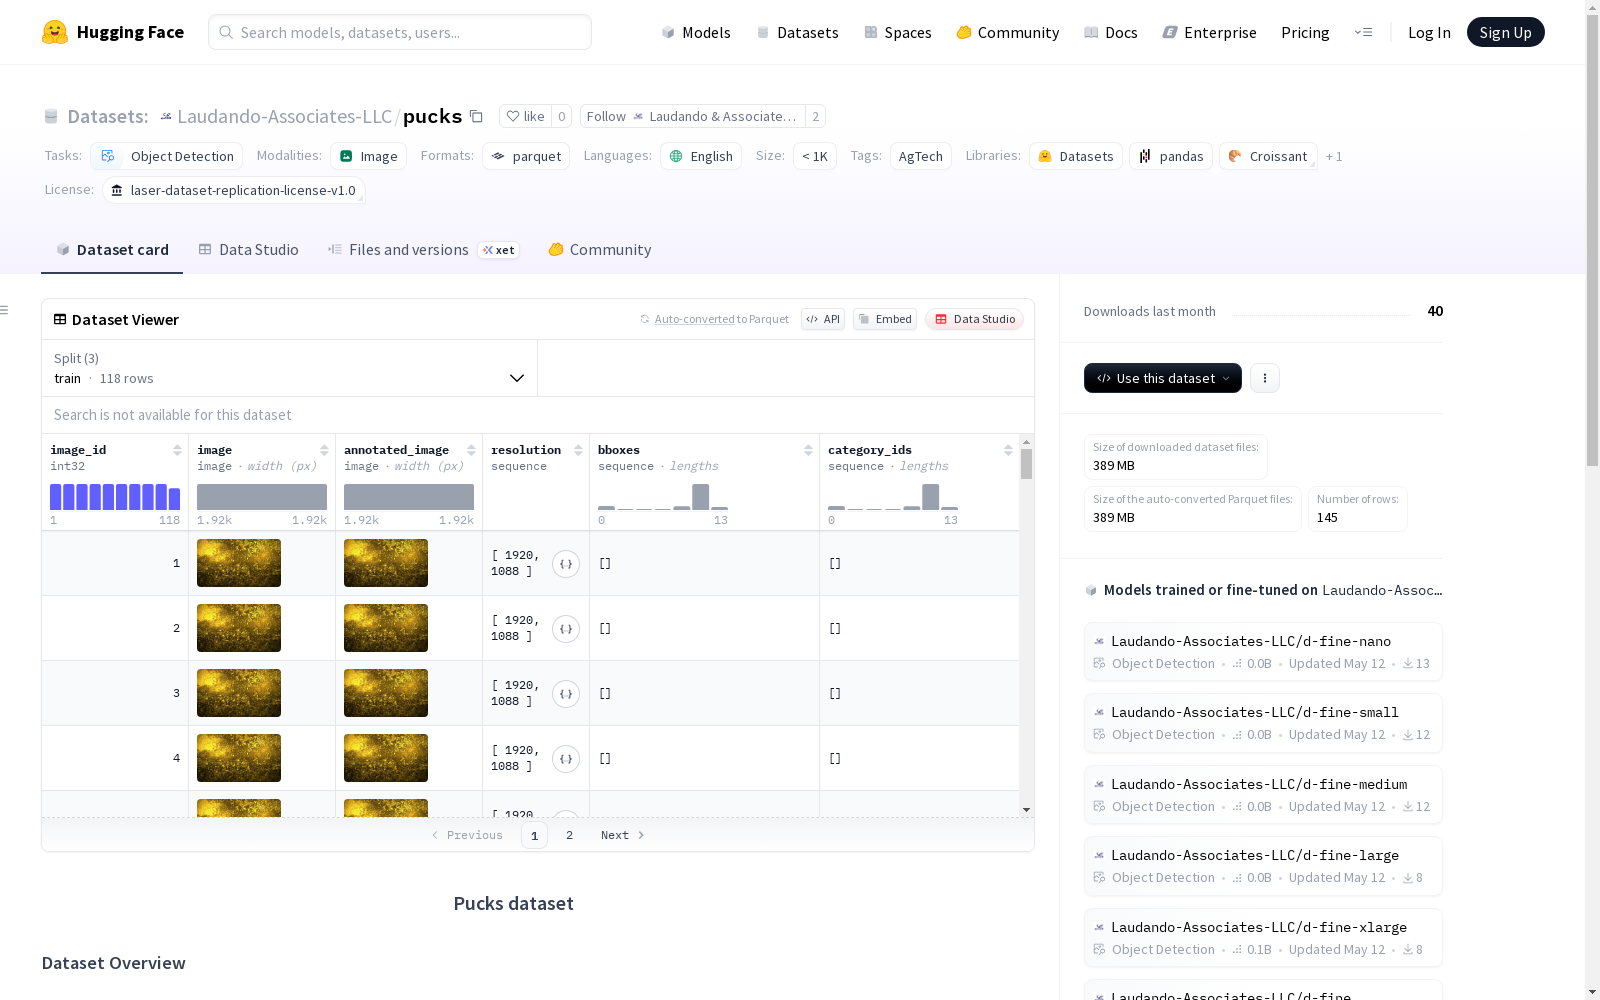Go to page 2 of viewer
Screen dimensions: 1600x1000
(570, 835)
